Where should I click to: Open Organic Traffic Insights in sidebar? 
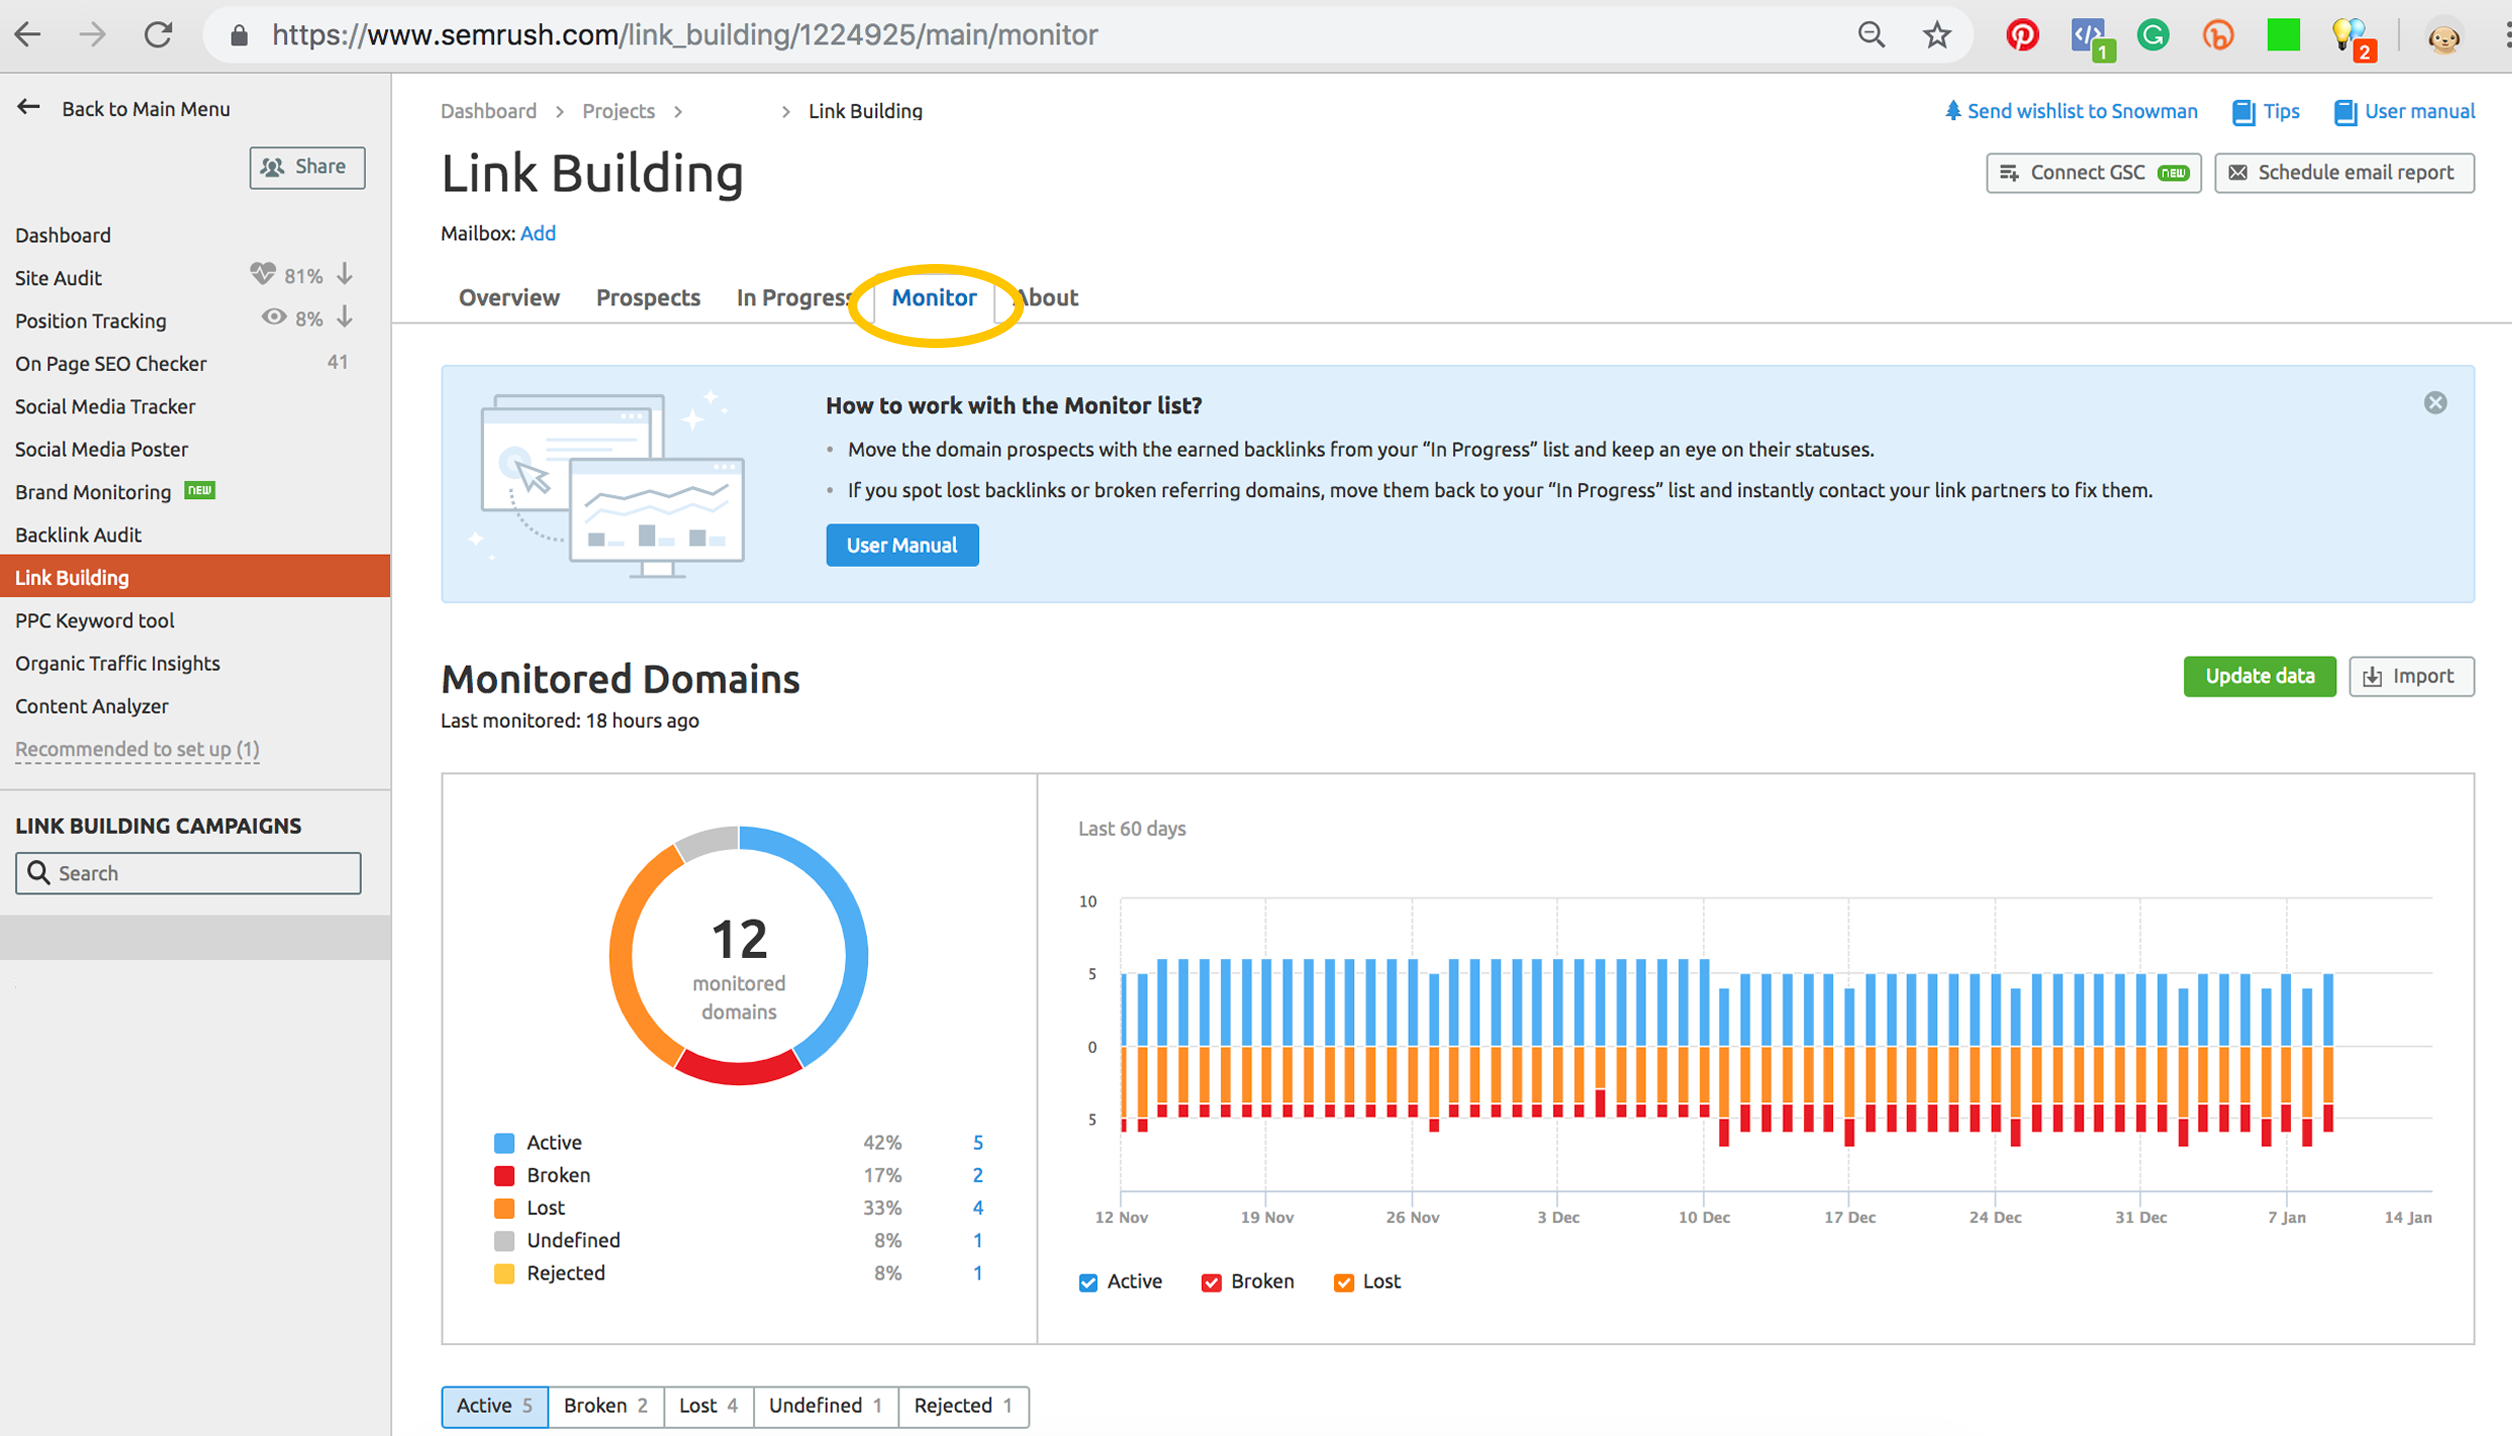(117, 663)
